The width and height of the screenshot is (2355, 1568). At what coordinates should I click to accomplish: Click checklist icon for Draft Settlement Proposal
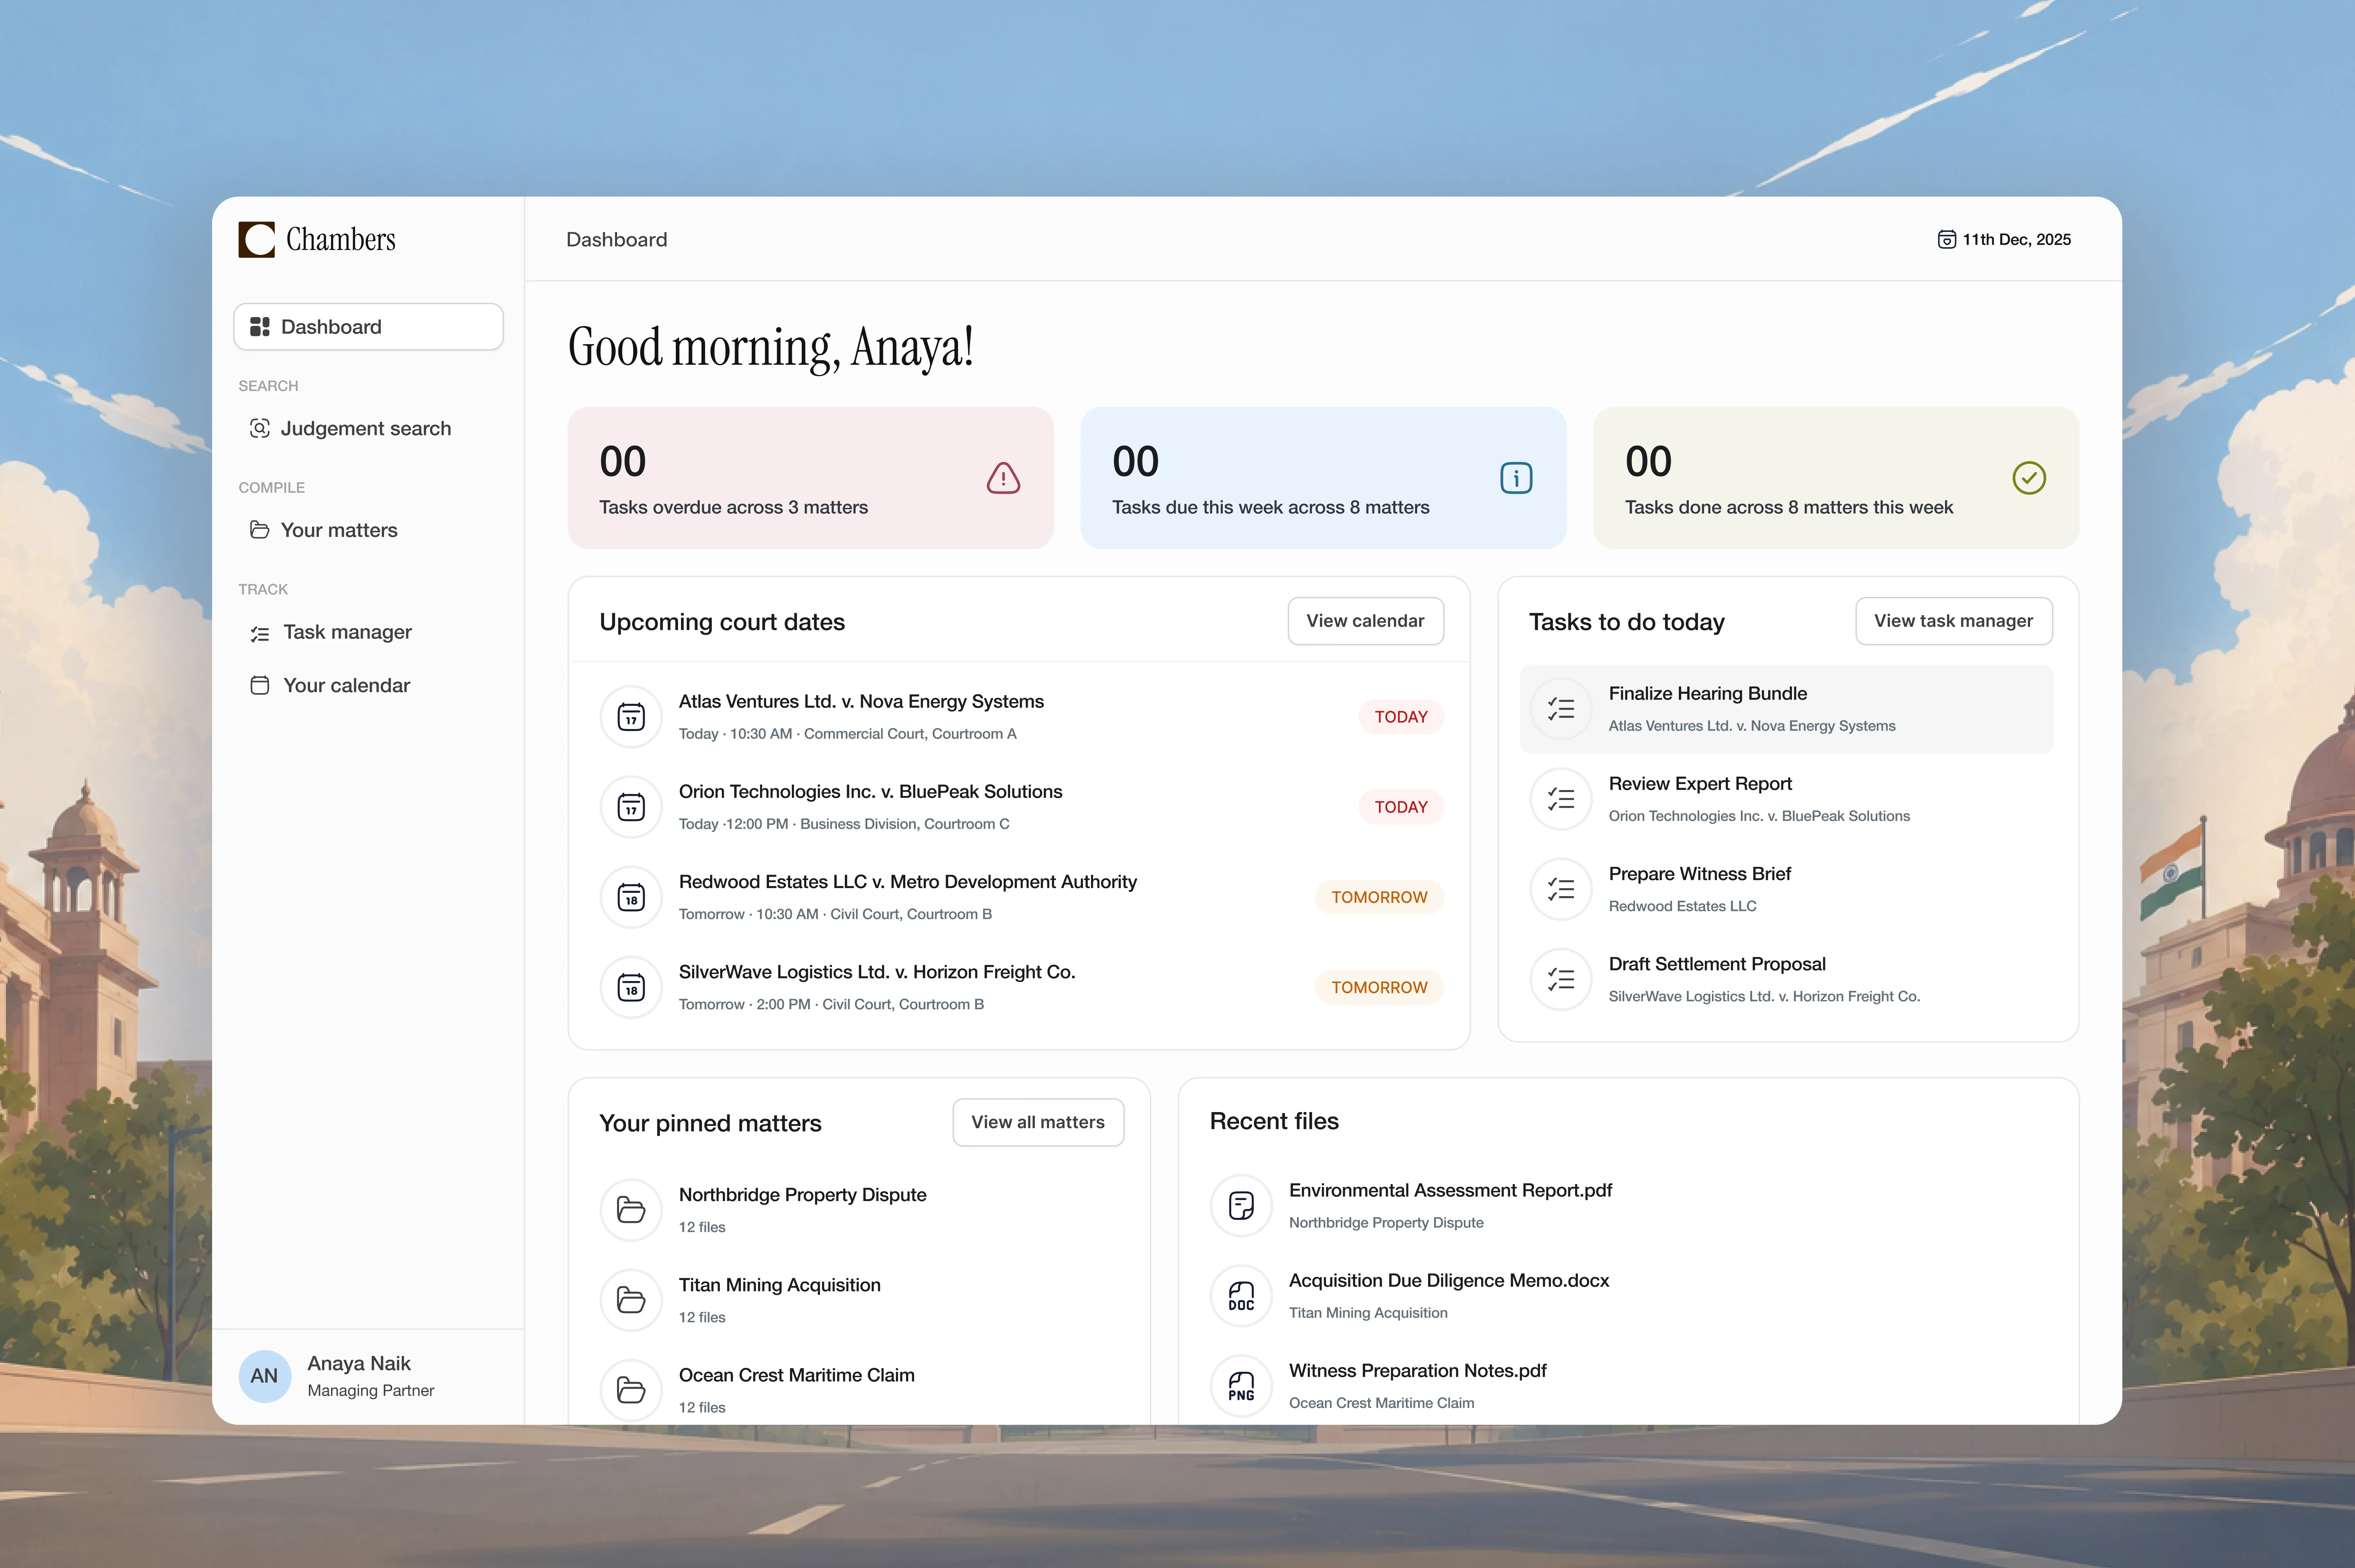[x=1561, y=979]
